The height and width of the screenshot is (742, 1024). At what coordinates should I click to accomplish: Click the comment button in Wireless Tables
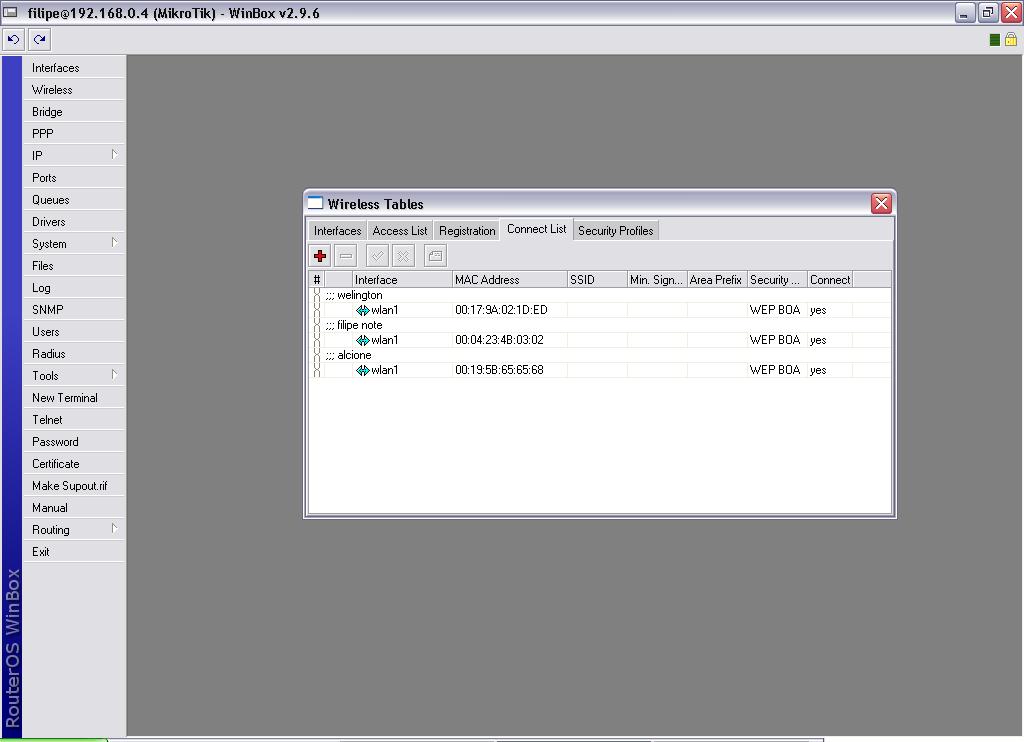click(x=435, y=256)
